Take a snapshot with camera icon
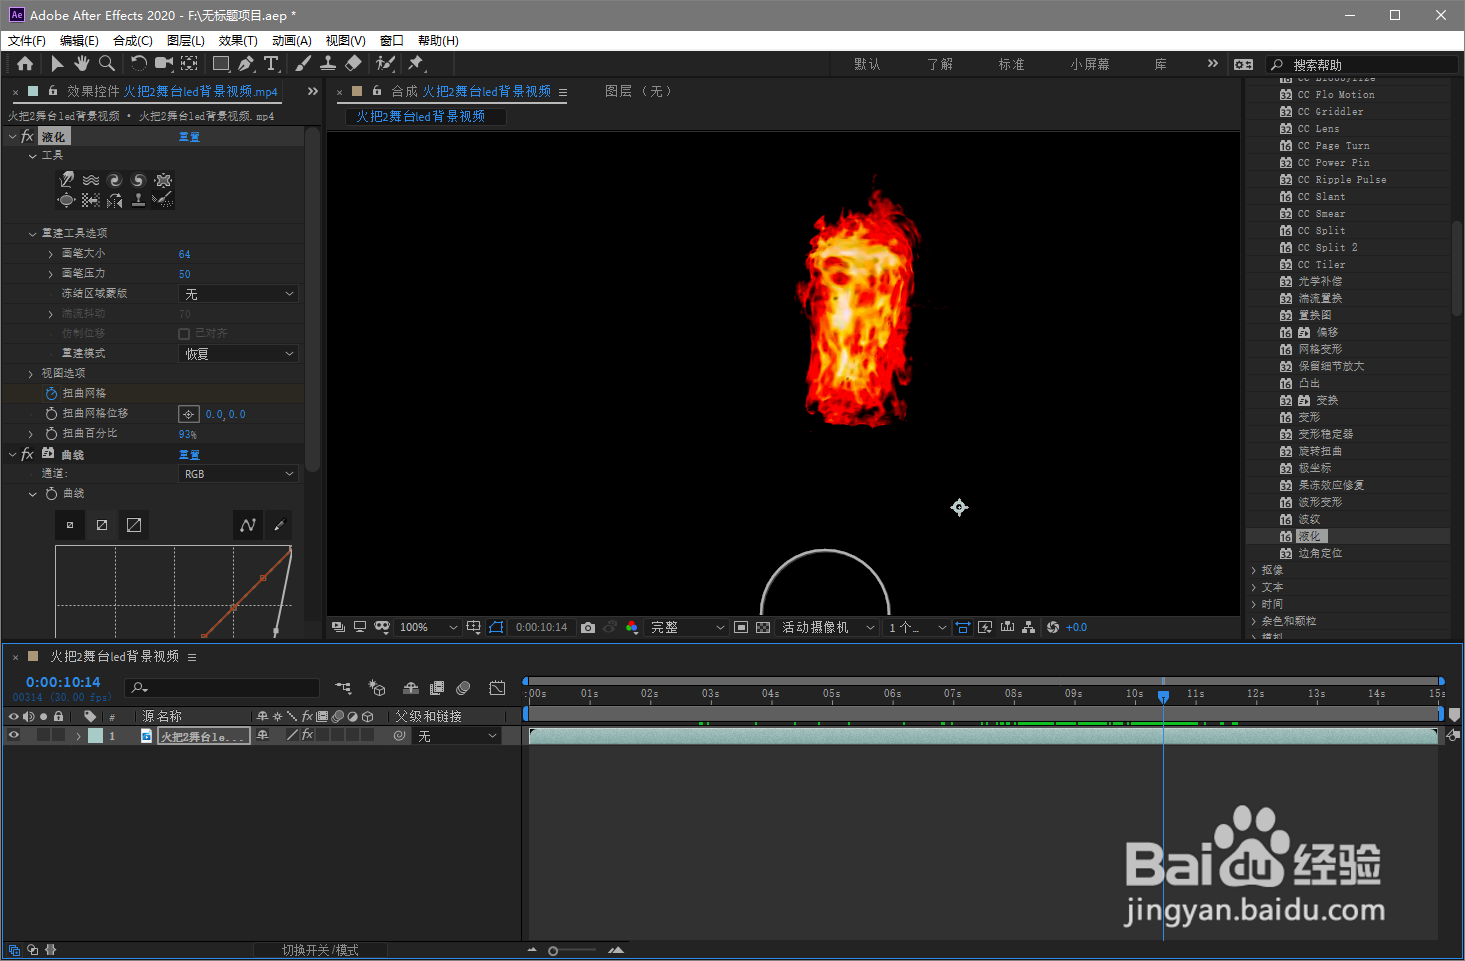This screenshot has height=961, width=1465. tap(588, 627)
